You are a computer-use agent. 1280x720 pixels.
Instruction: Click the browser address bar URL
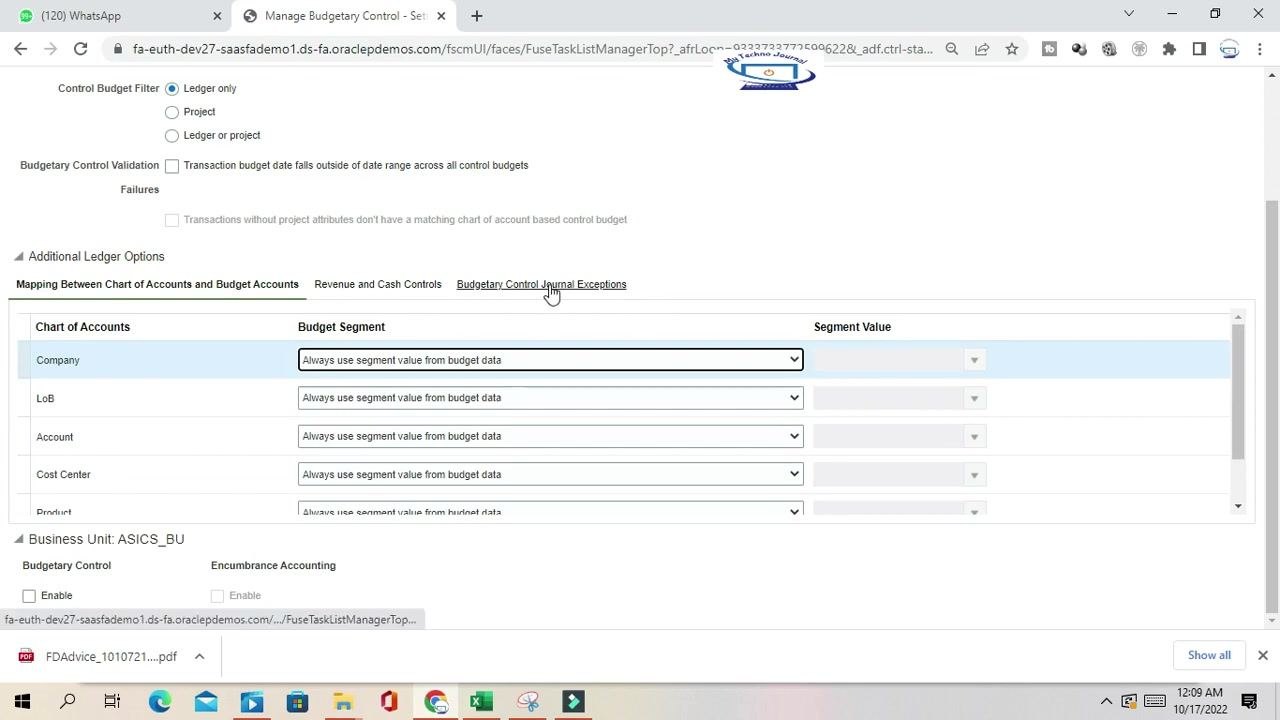pyautogui.click(x=532, y=48)
